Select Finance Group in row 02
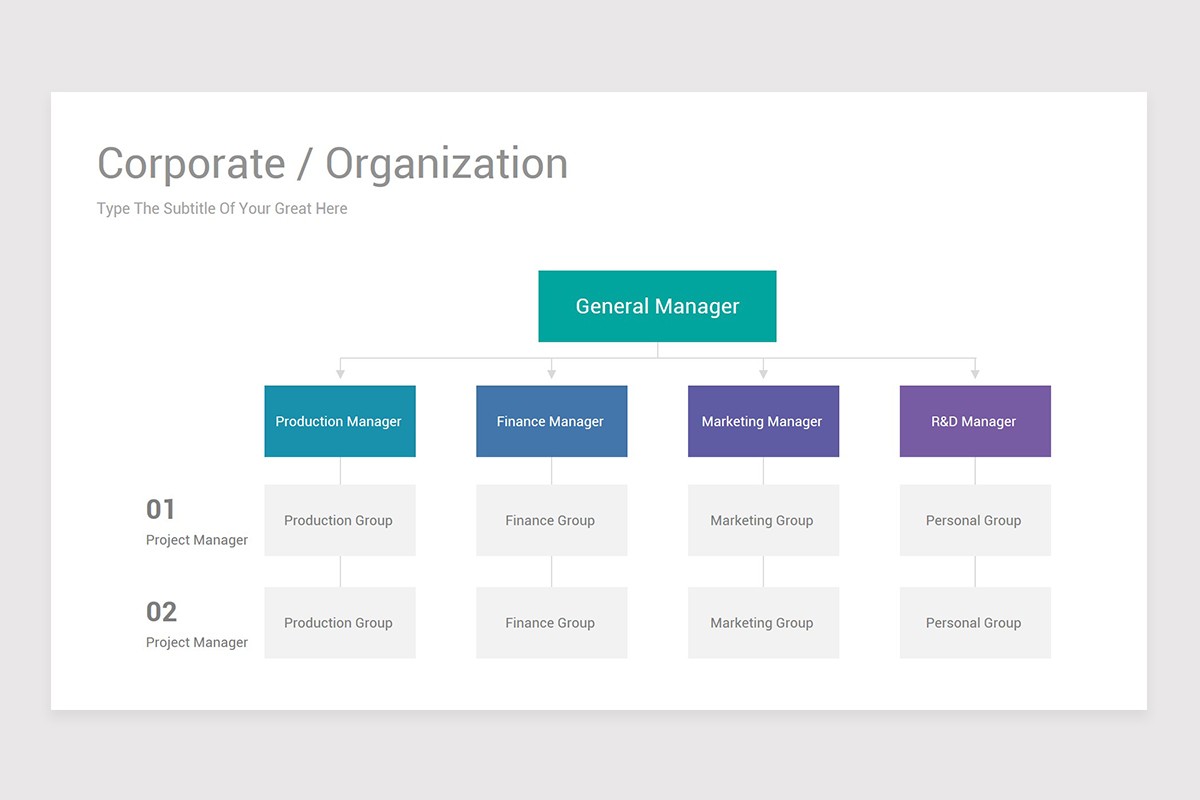Image resolution: width=1200 pixels, height=800 pixels. click(551, 622)
